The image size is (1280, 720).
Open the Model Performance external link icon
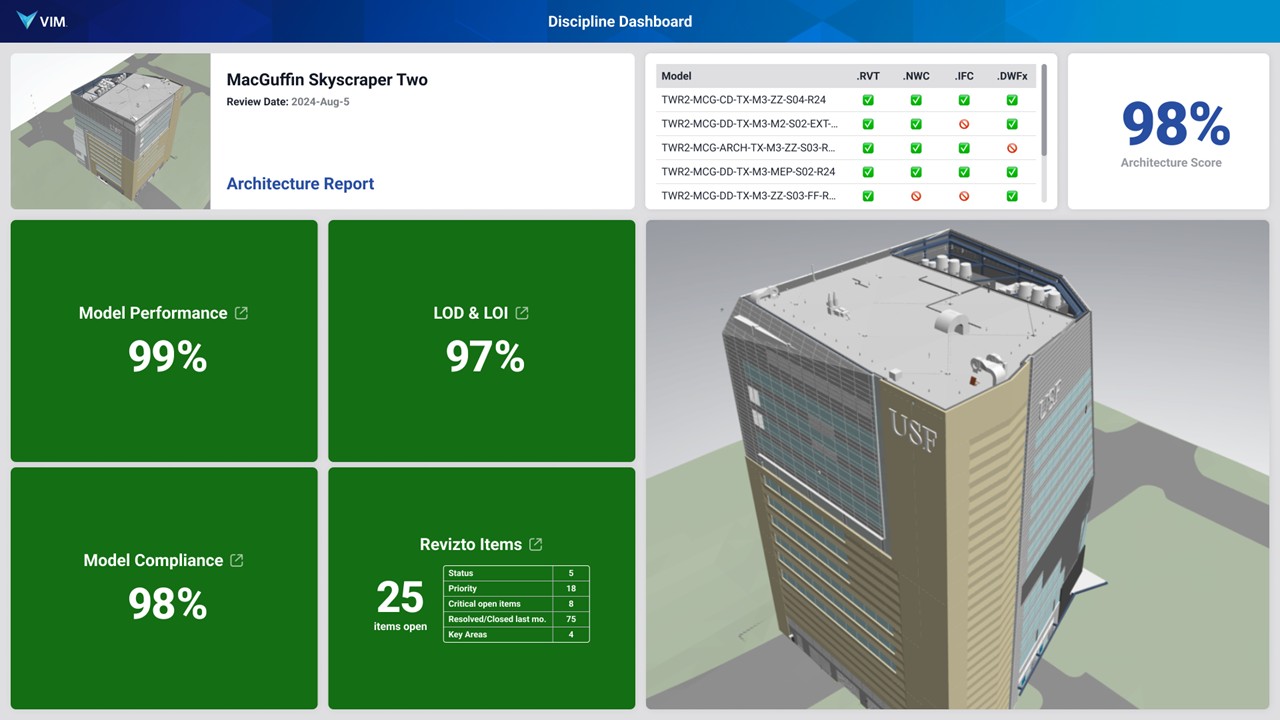pos(241,313)
